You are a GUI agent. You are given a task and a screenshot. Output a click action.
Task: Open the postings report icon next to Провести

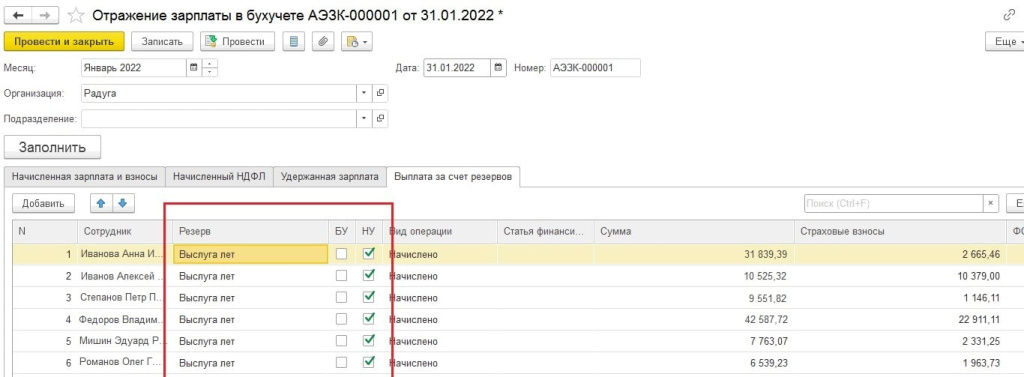[x=294, y=42]
